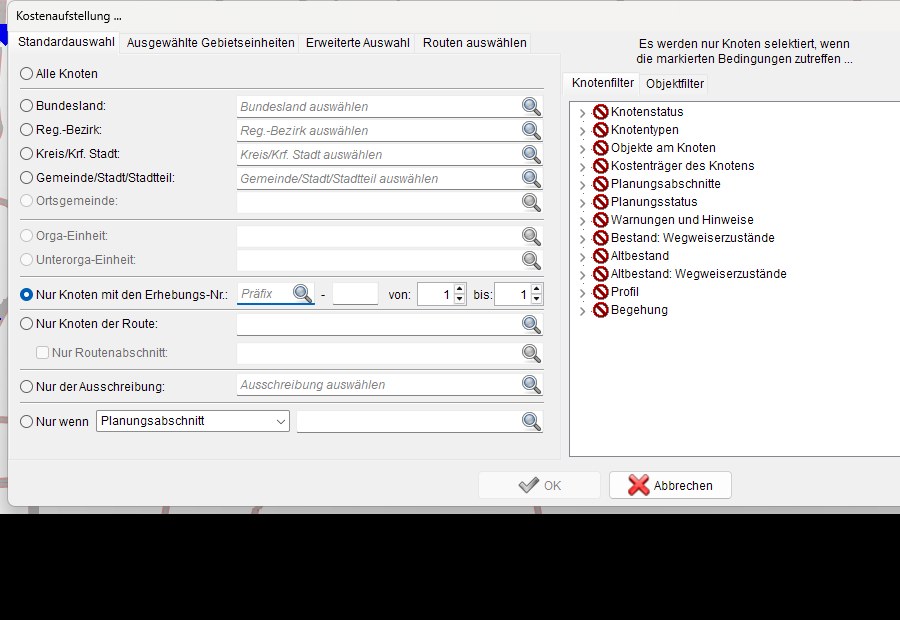Image resolution: width=900 pixels, height=620 pixels.
Task: Click the Reg.-Bezirk lookup magnifier icon
Action: click(531, 130)
